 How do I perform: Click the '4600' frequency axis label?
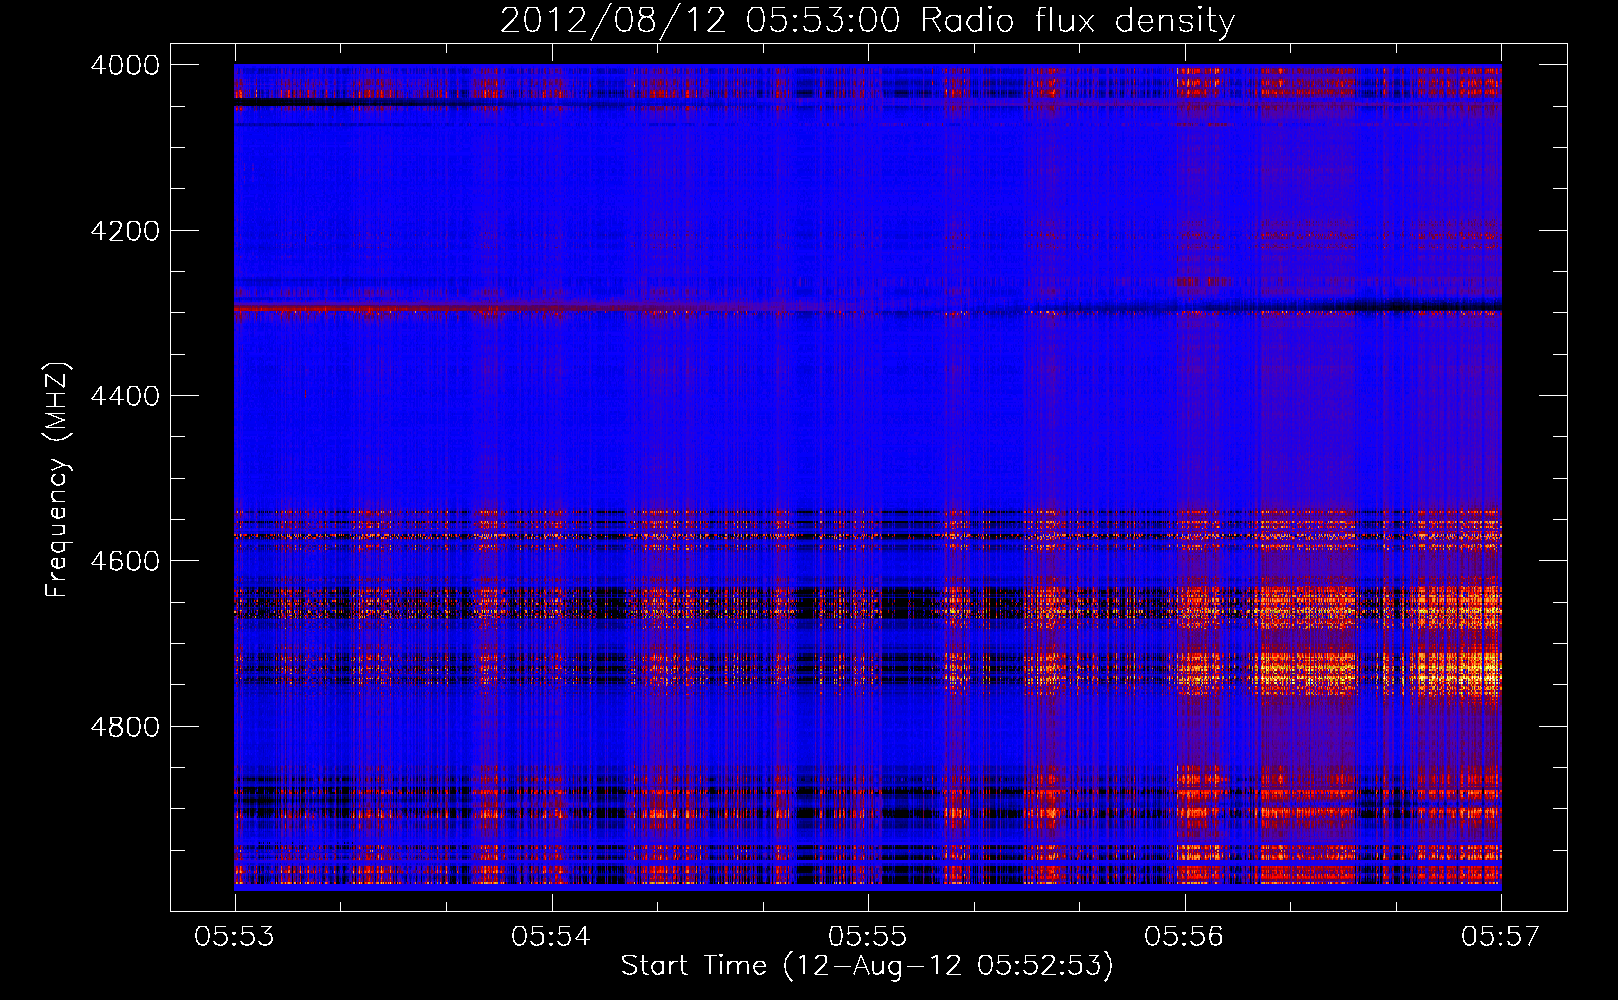pyautogui.click(x=125, y=561)
